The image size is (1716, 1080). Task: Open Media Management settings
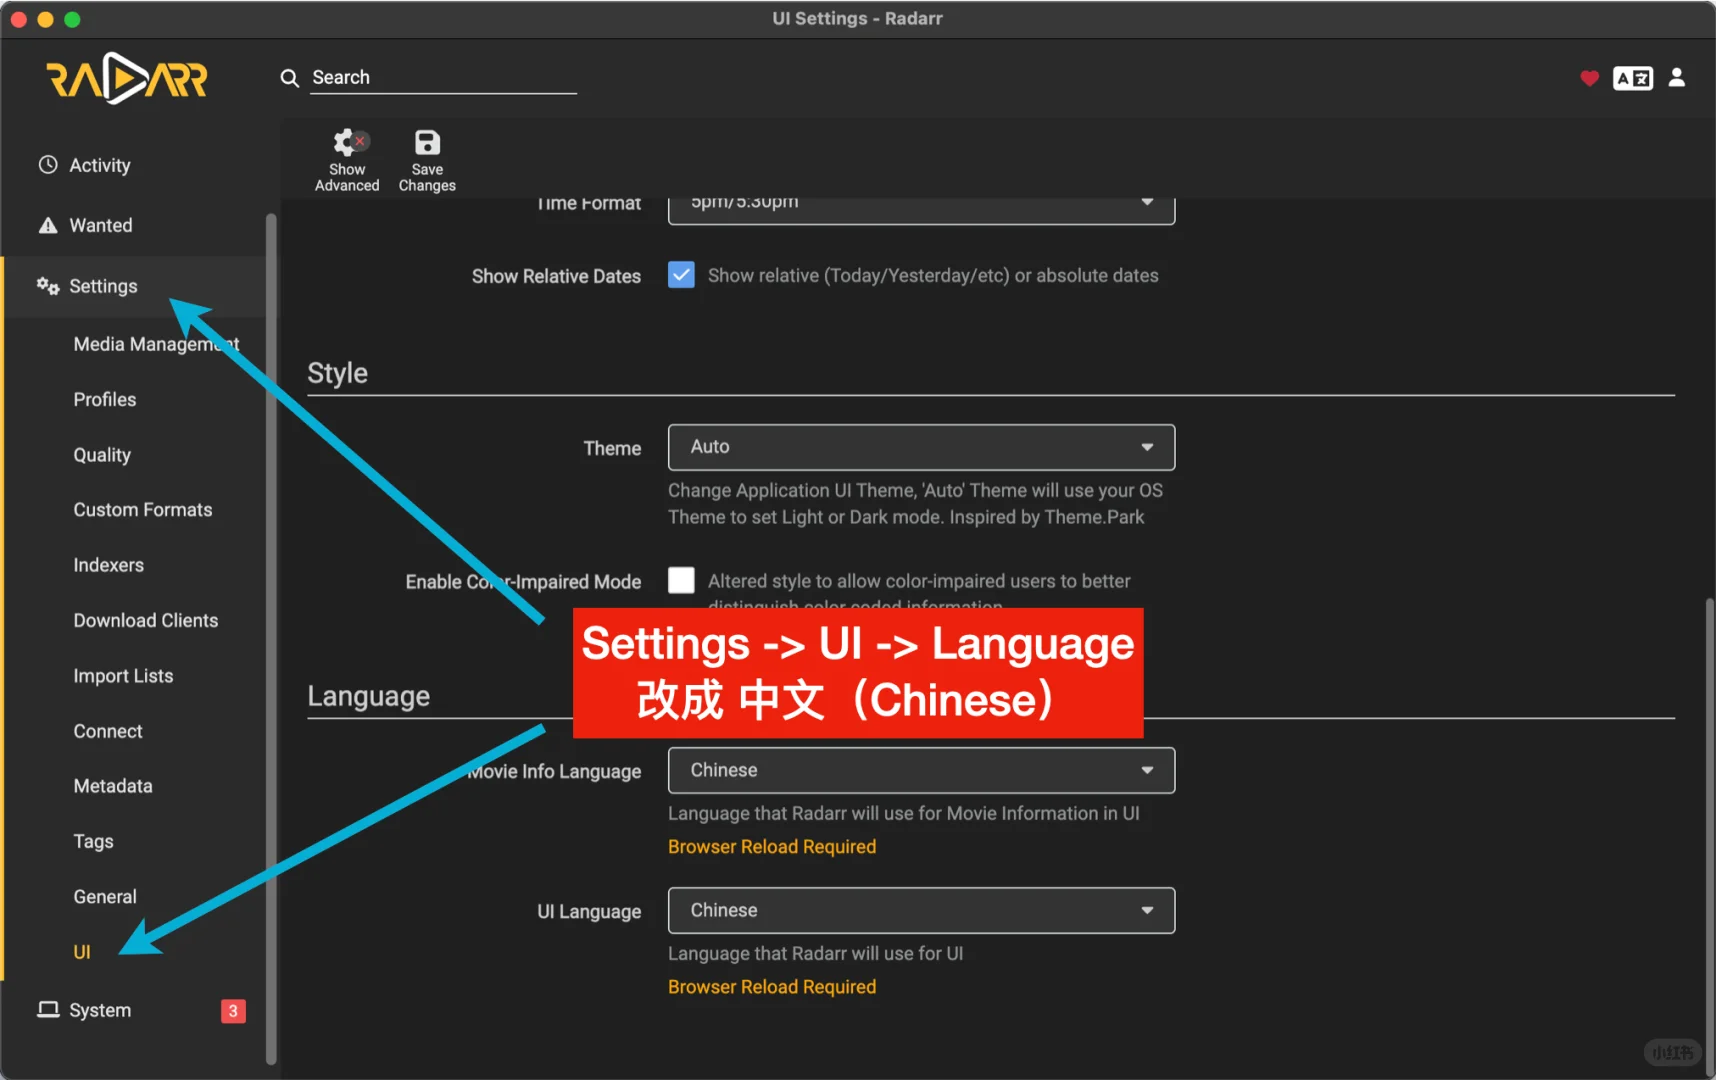(x=156, y=344)
